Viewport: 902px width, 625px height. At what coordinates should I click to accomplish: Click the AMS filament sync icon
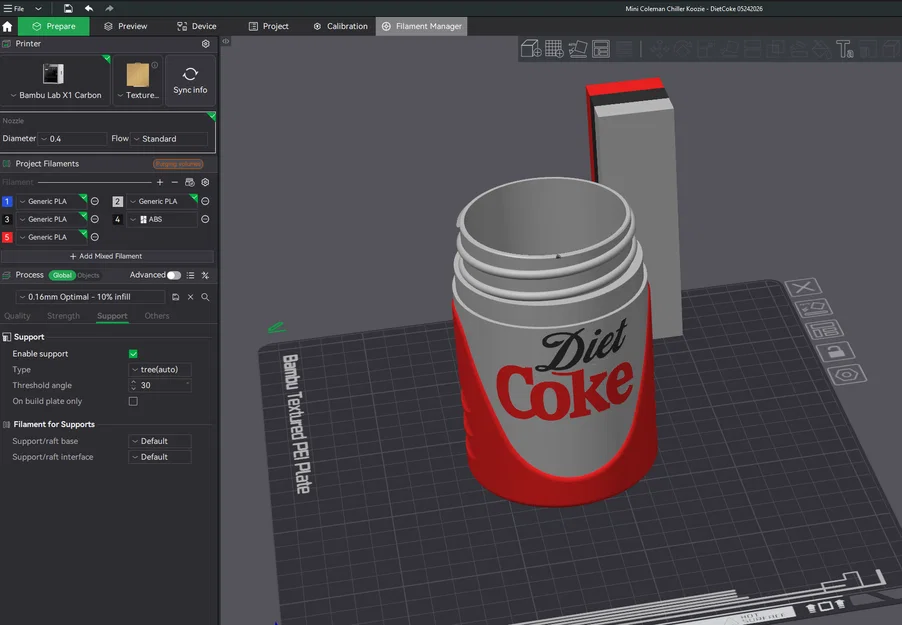[x=190, y=182]
